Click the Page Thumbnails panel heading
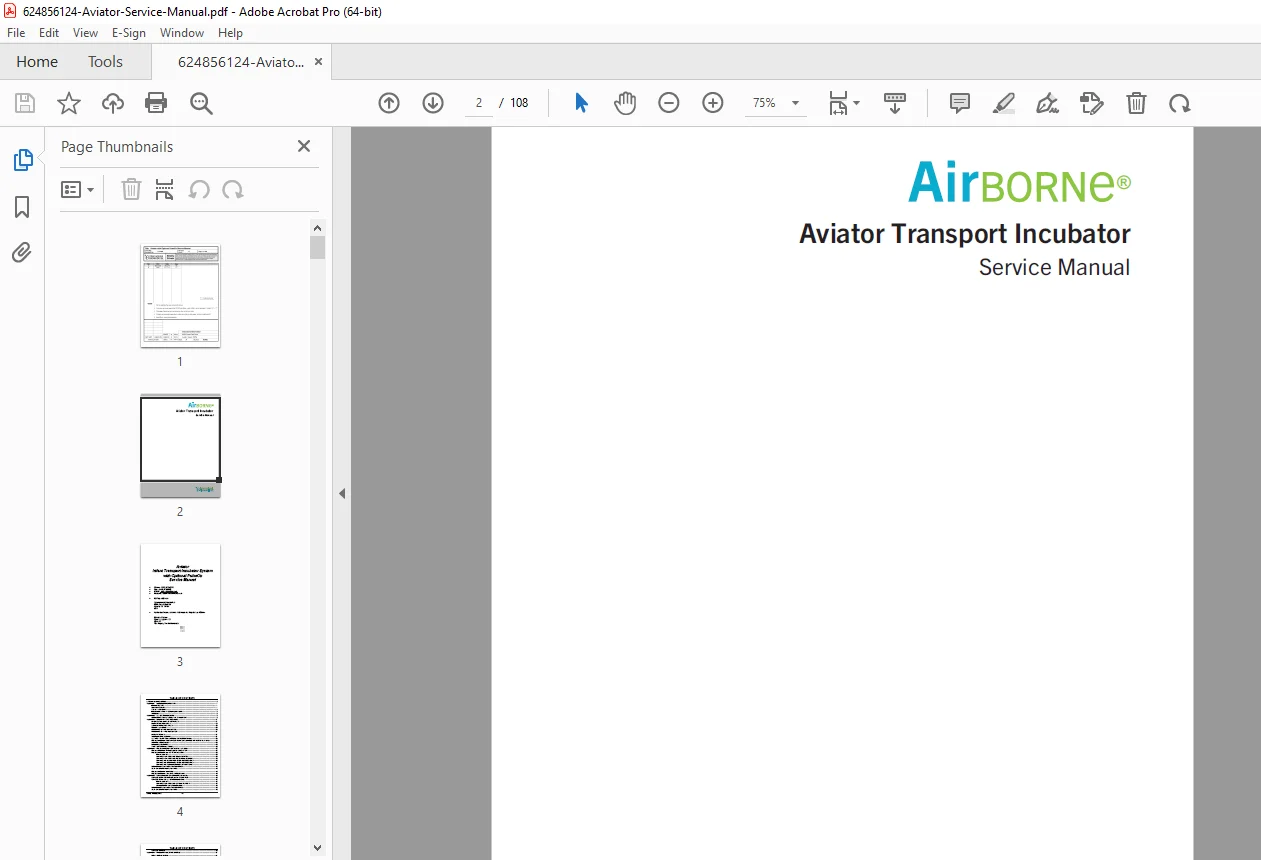 117,147
